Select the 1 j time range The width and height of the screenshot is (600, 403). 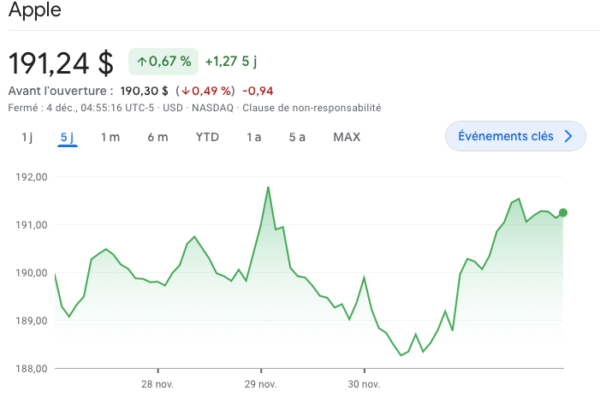(27, 137)
